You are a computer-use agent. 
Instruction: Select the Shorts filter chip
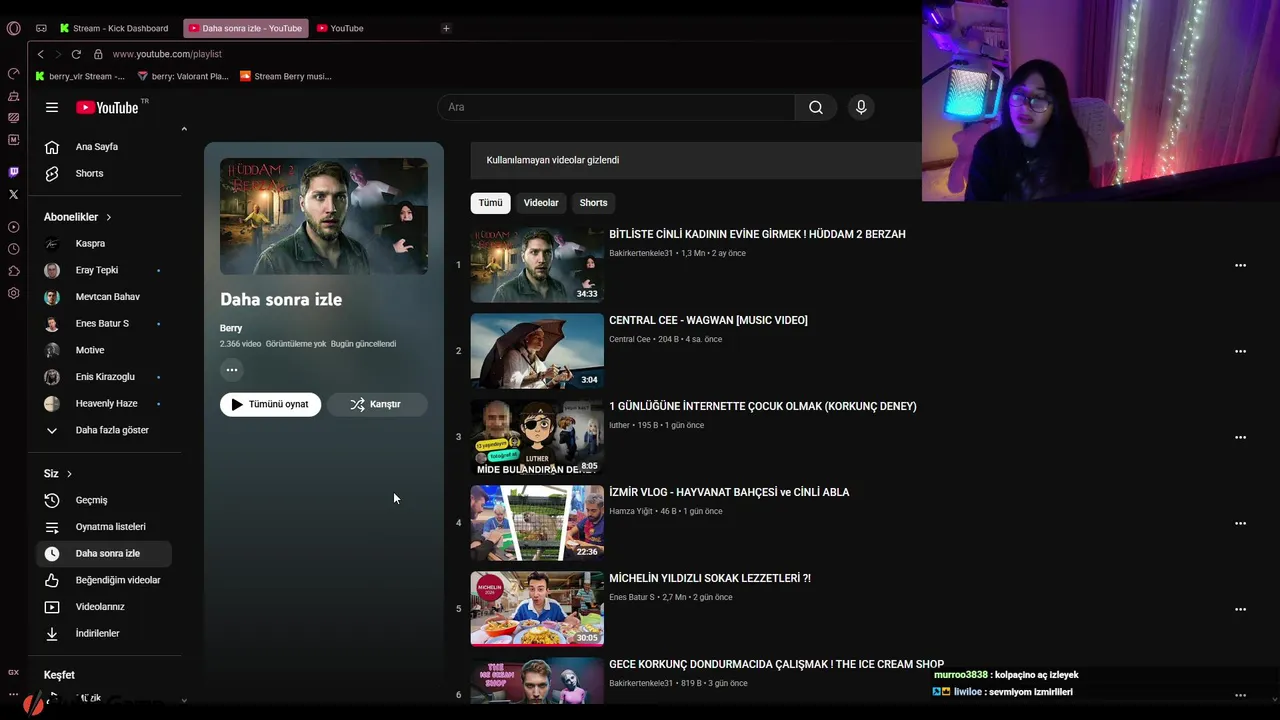[593, 203]
